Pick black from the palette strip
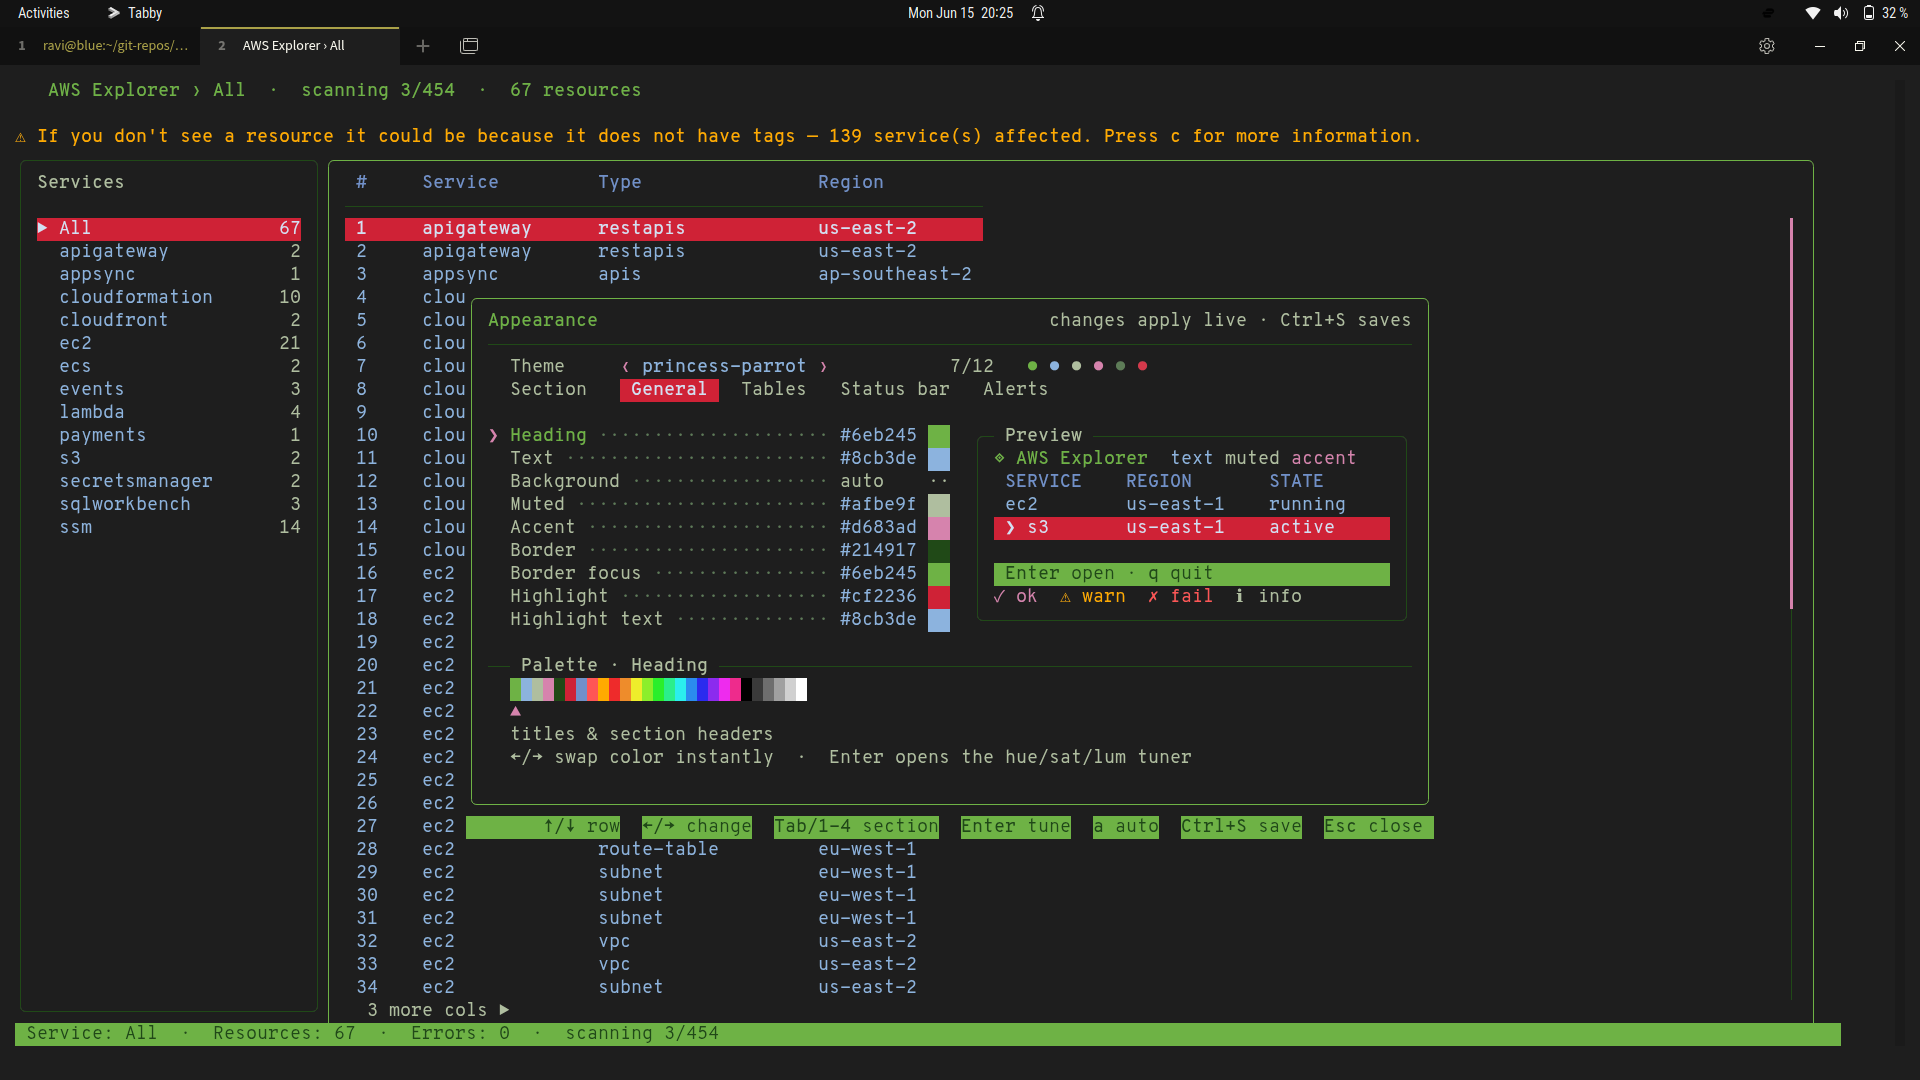The height and width of the screenshot is (1080, 1920). (746, 689)
